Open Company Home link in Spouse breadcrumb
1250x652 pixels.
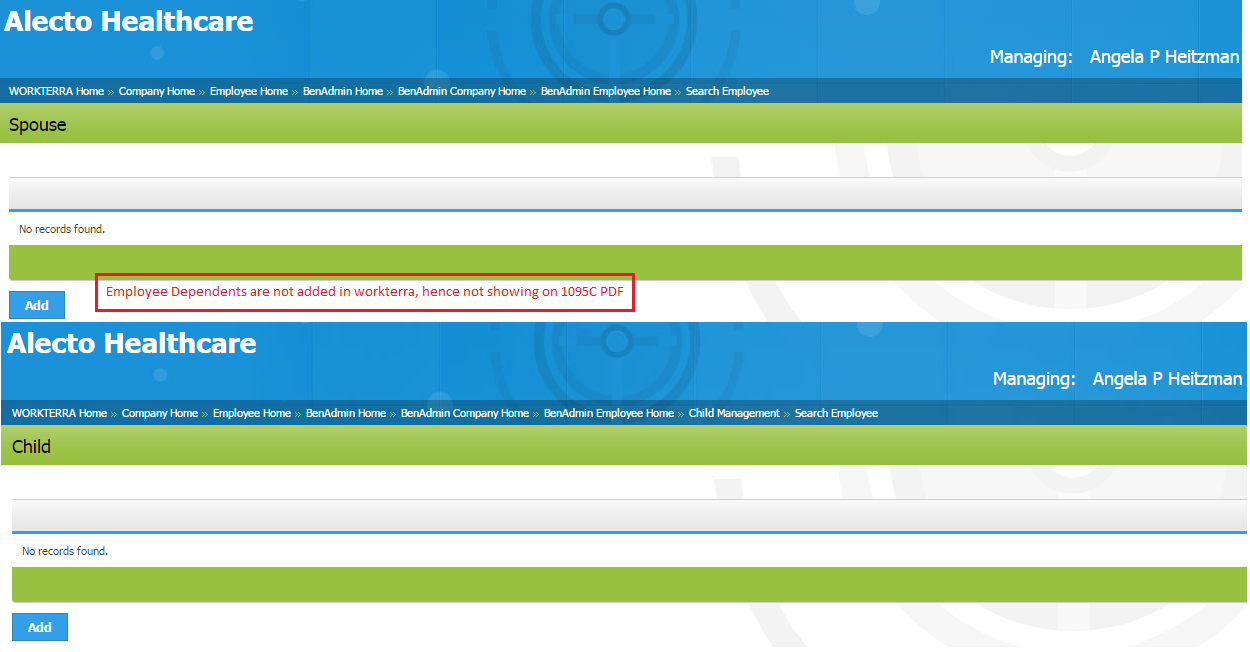(x=157, y=91)
